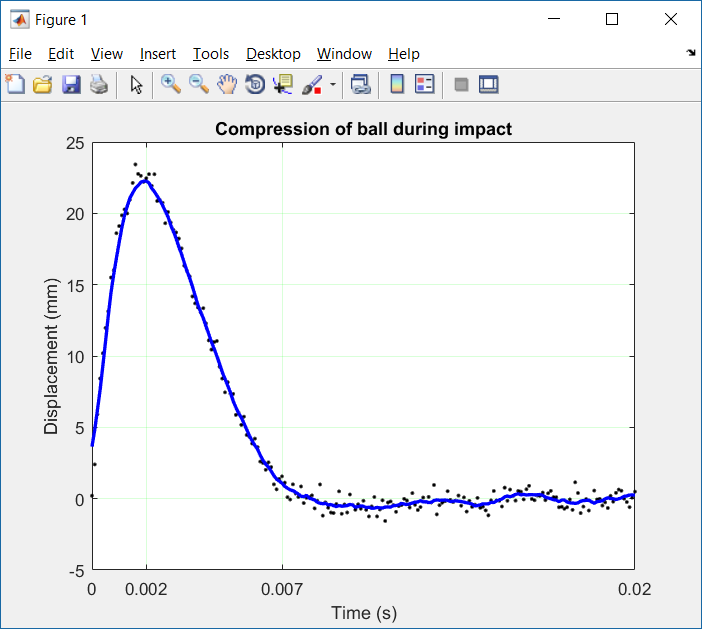Select the Rotate 3D tool
Screen dimensions: 702x629
point(255,85)
